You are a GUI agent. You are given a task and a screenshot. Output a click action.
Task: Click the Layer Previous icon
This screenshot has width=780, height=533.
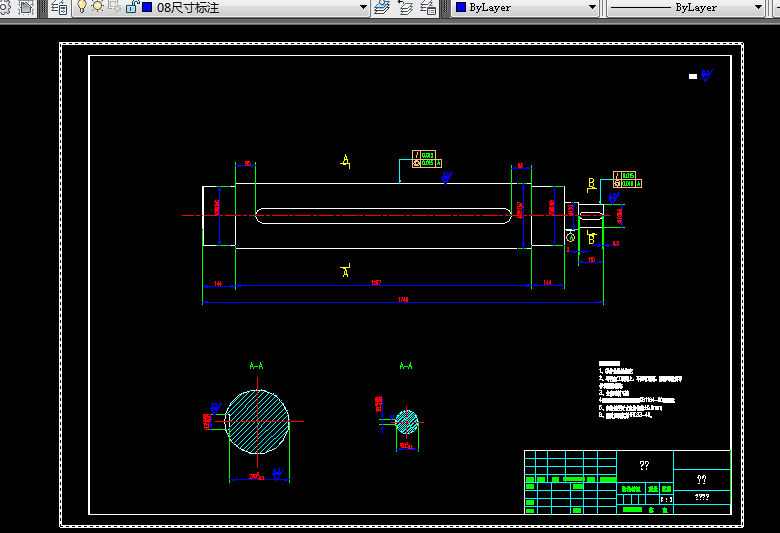(x=406, y=7)
